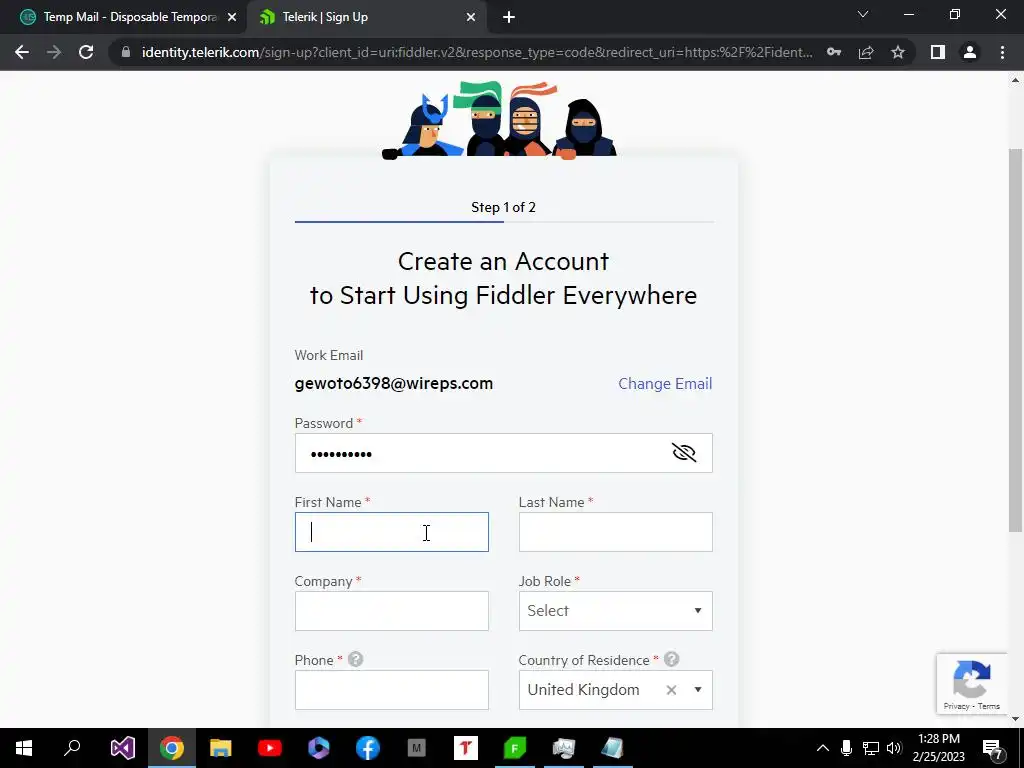View site information lock icon
The image size is (1024, 768).
126,52
